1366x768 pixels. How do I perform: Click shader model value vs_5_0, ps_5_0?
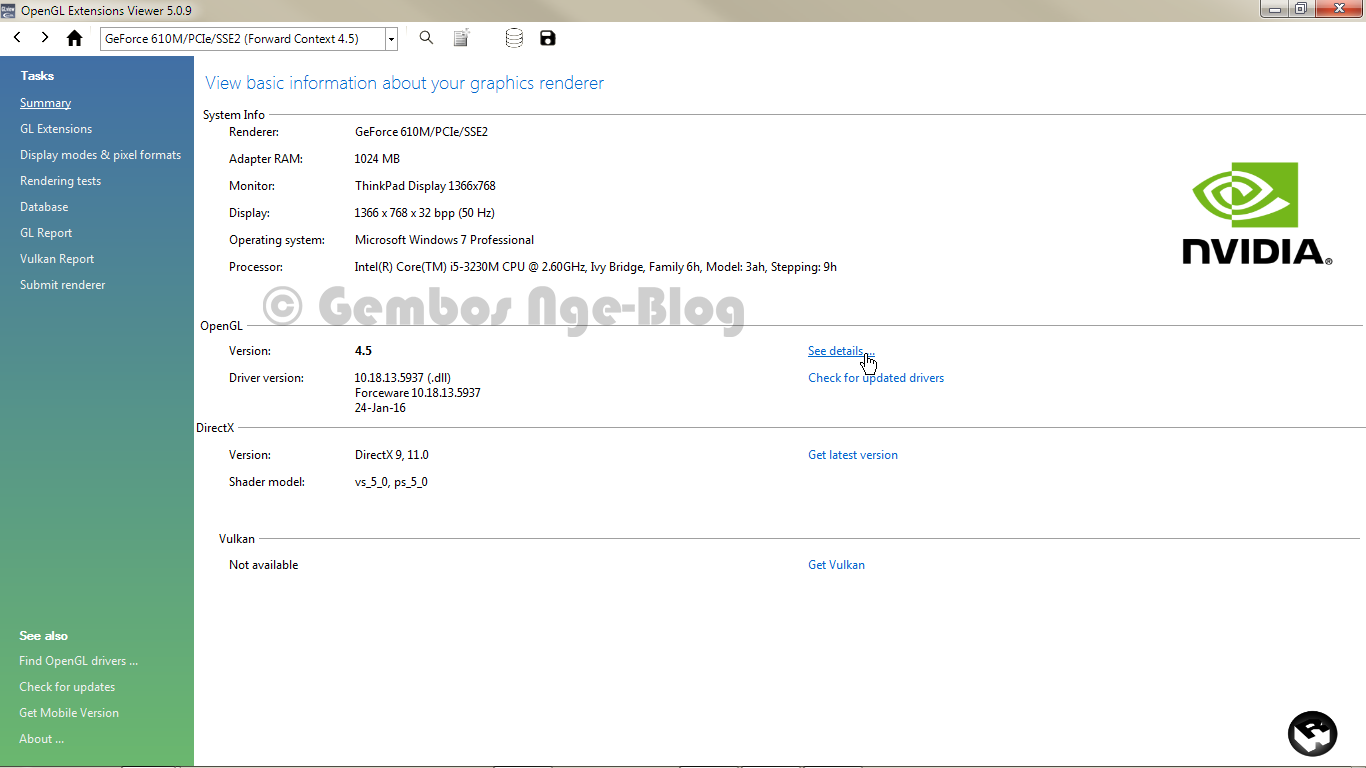click(391, 482)
